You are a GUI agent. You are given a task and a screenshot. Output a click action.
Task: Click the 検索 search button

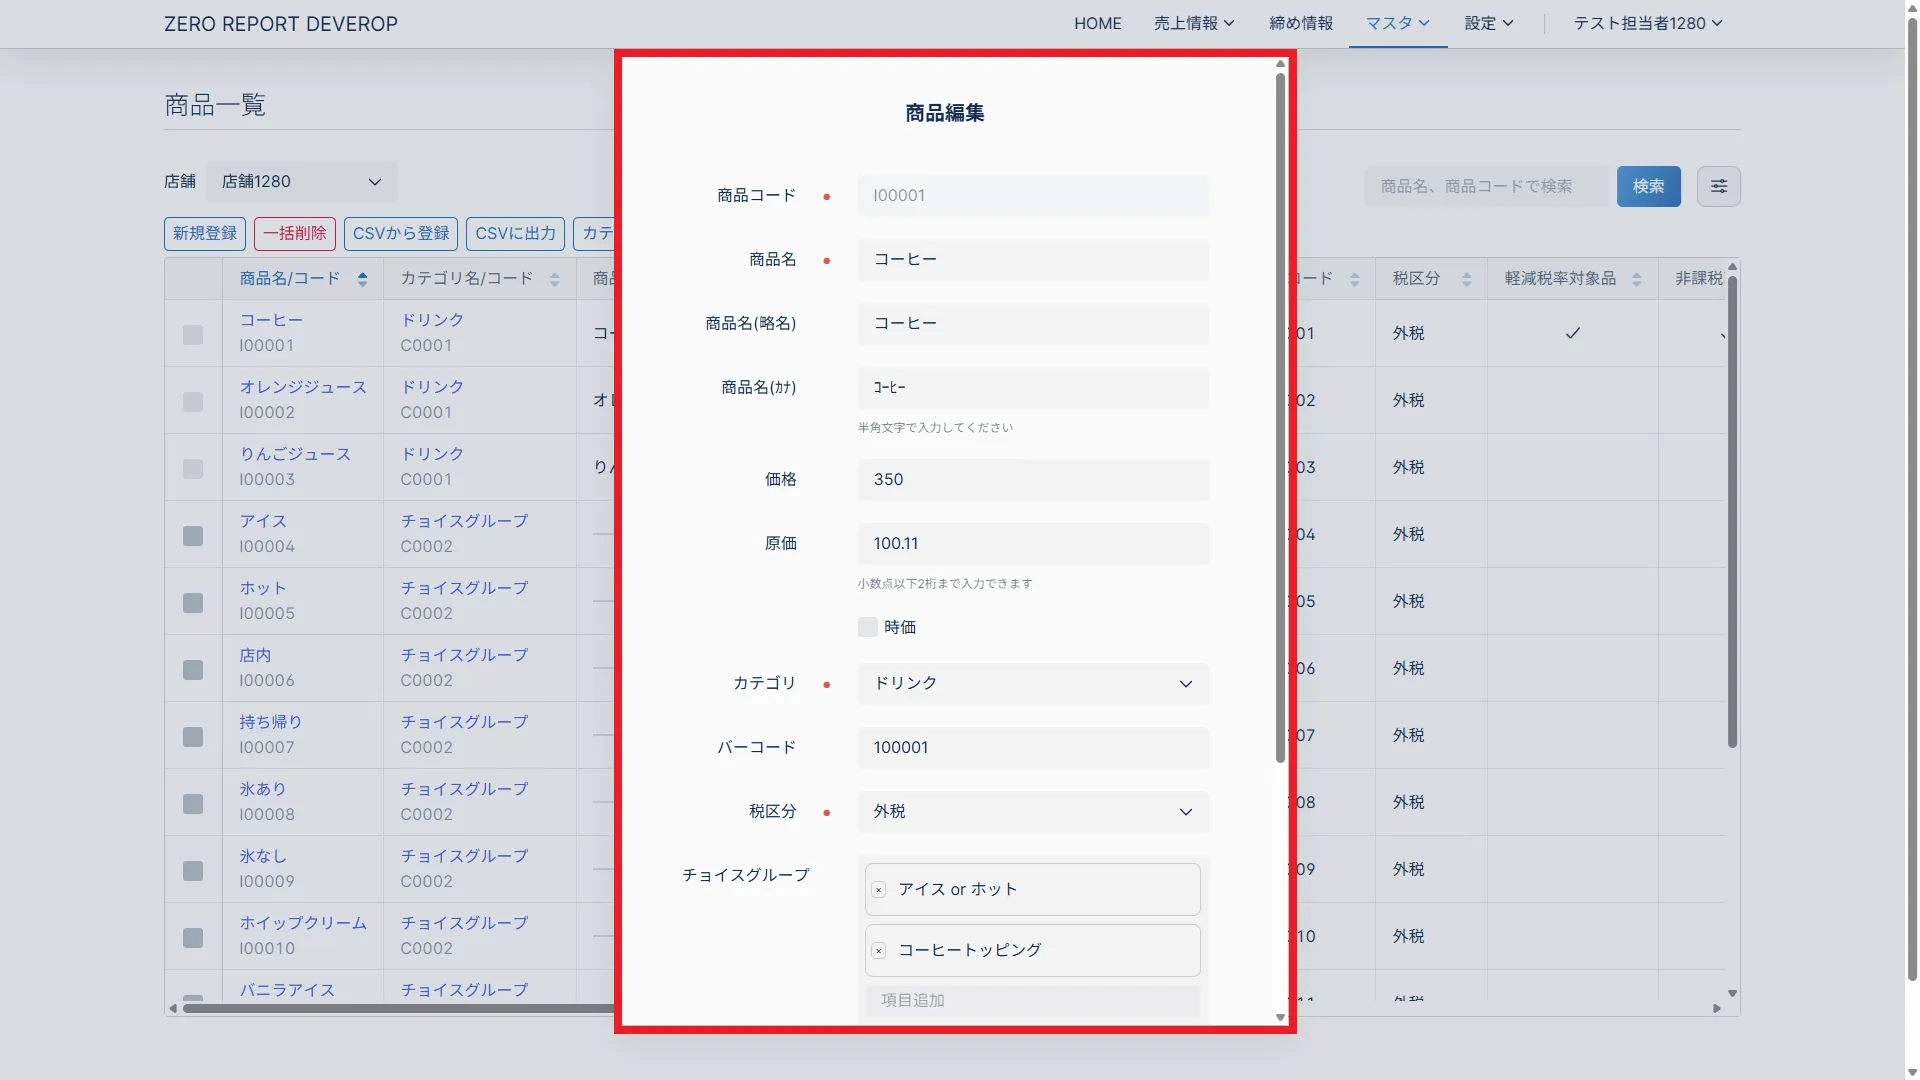1648,186
